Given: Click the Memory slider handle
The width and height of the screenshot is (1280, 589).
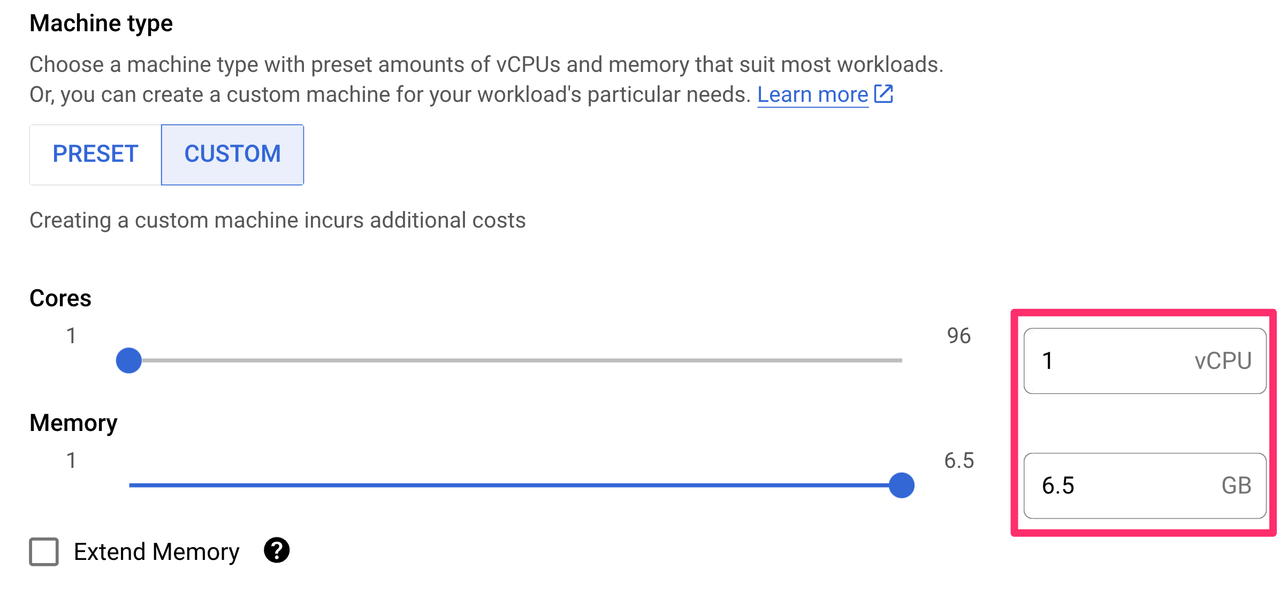Looking at the screenshot, I should 901,485.
